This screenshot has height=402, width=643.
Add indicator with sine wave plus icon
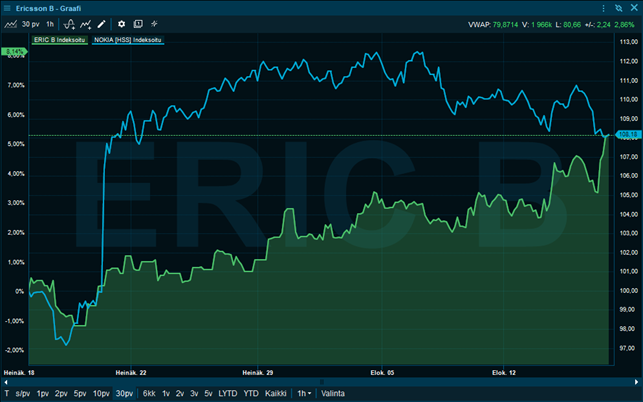click(69, 24)
